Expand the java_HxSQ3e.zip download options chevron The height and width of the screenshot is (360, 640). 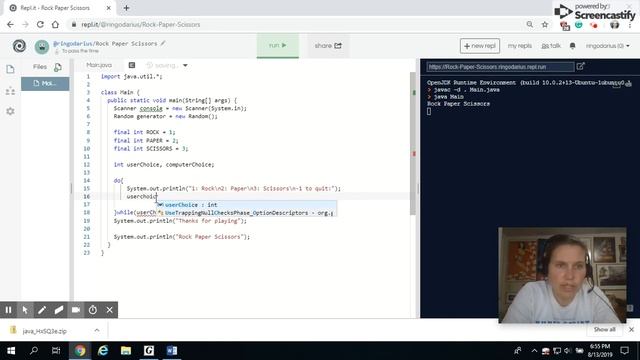97,330
